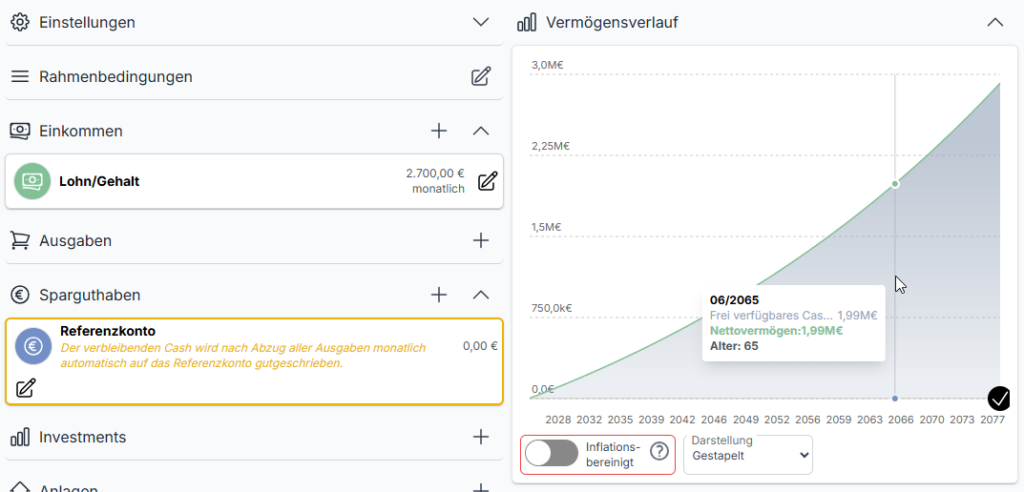Viewport: 1024px width, 492px height.
Task: Click the Einkommen banknote icon
Action: 20,131
